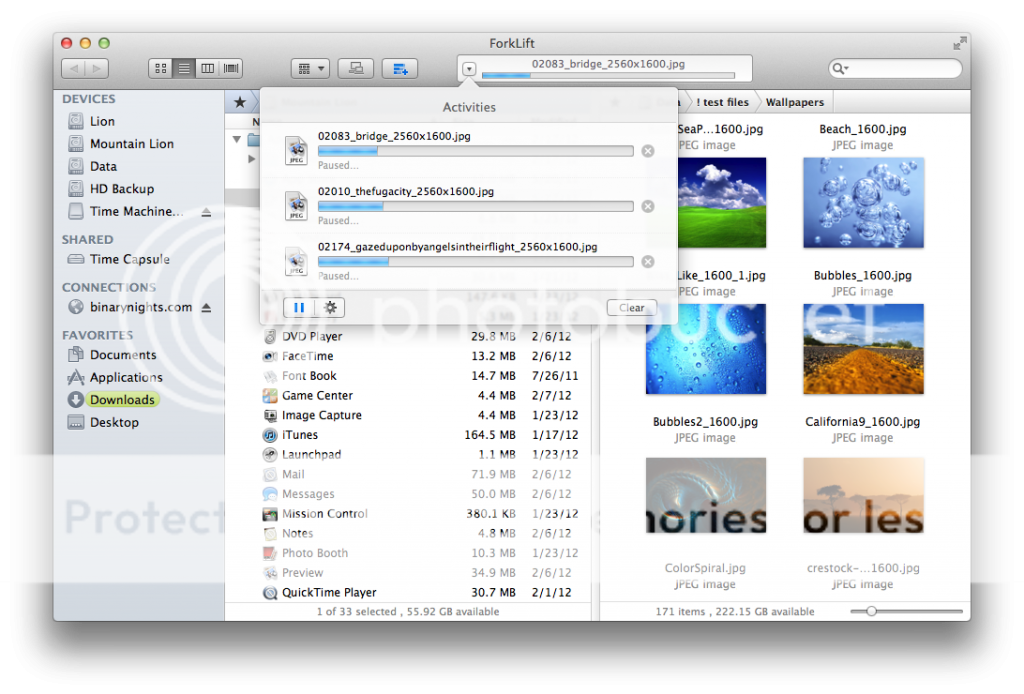Toggle the favorites star in path bar
1024x694 pixels.
(x=240, y=102)
